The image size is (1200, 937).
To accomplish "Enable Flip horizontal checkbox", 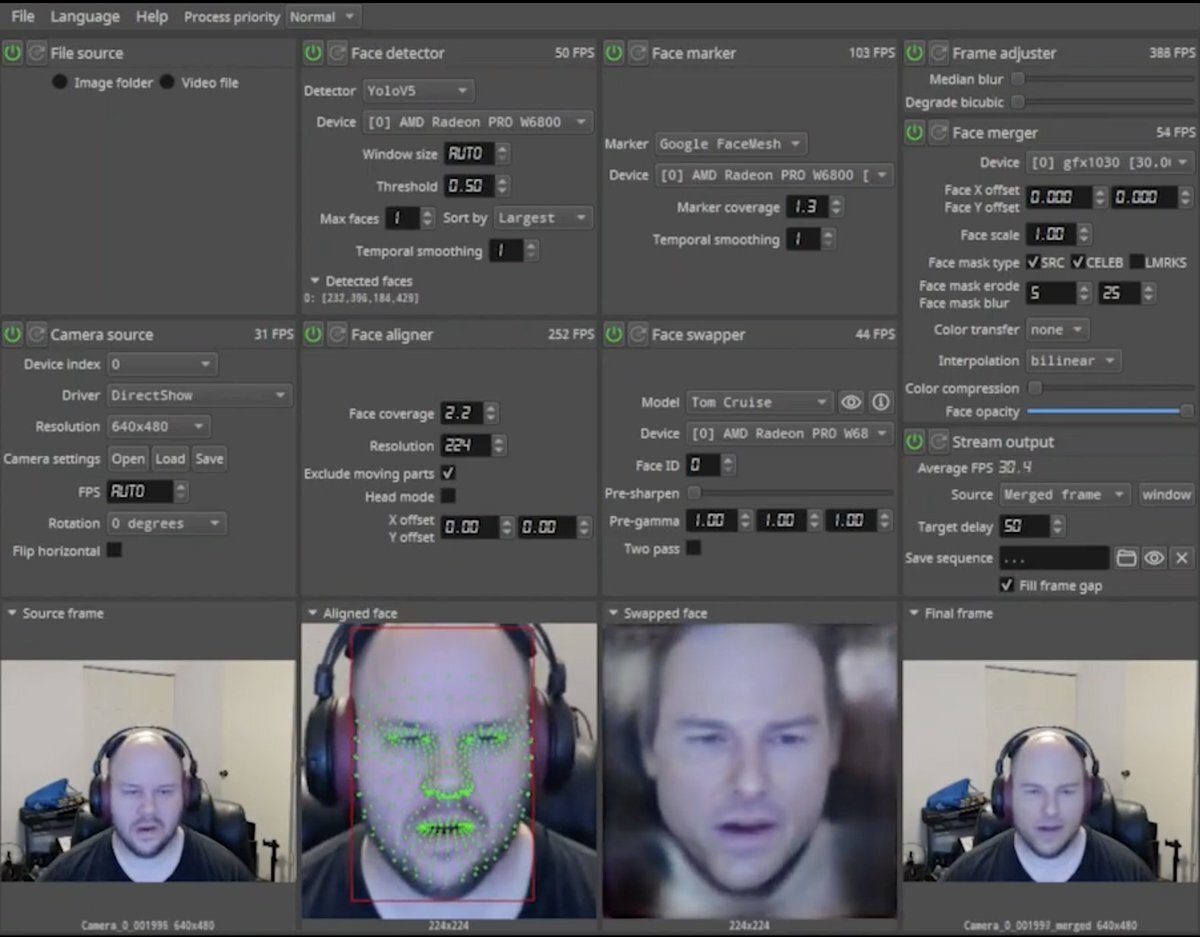I will click(114, 550).
